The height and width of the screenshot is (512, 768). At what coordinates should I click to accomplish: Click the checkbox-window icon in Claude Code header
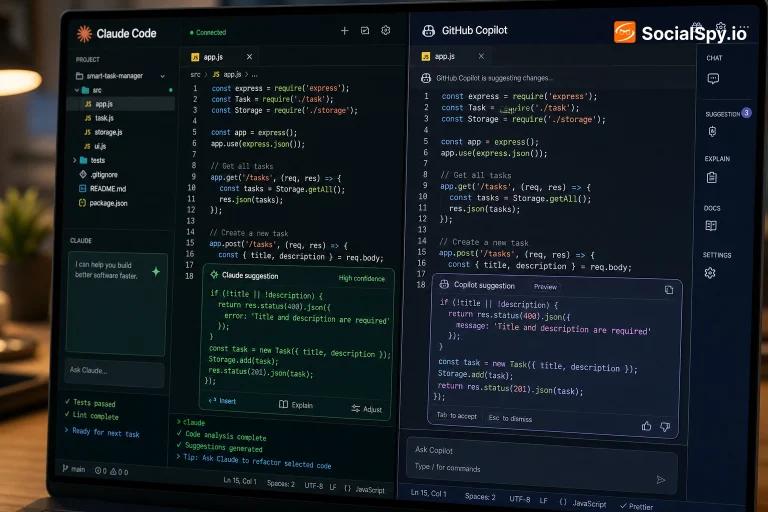pos(365,30)
